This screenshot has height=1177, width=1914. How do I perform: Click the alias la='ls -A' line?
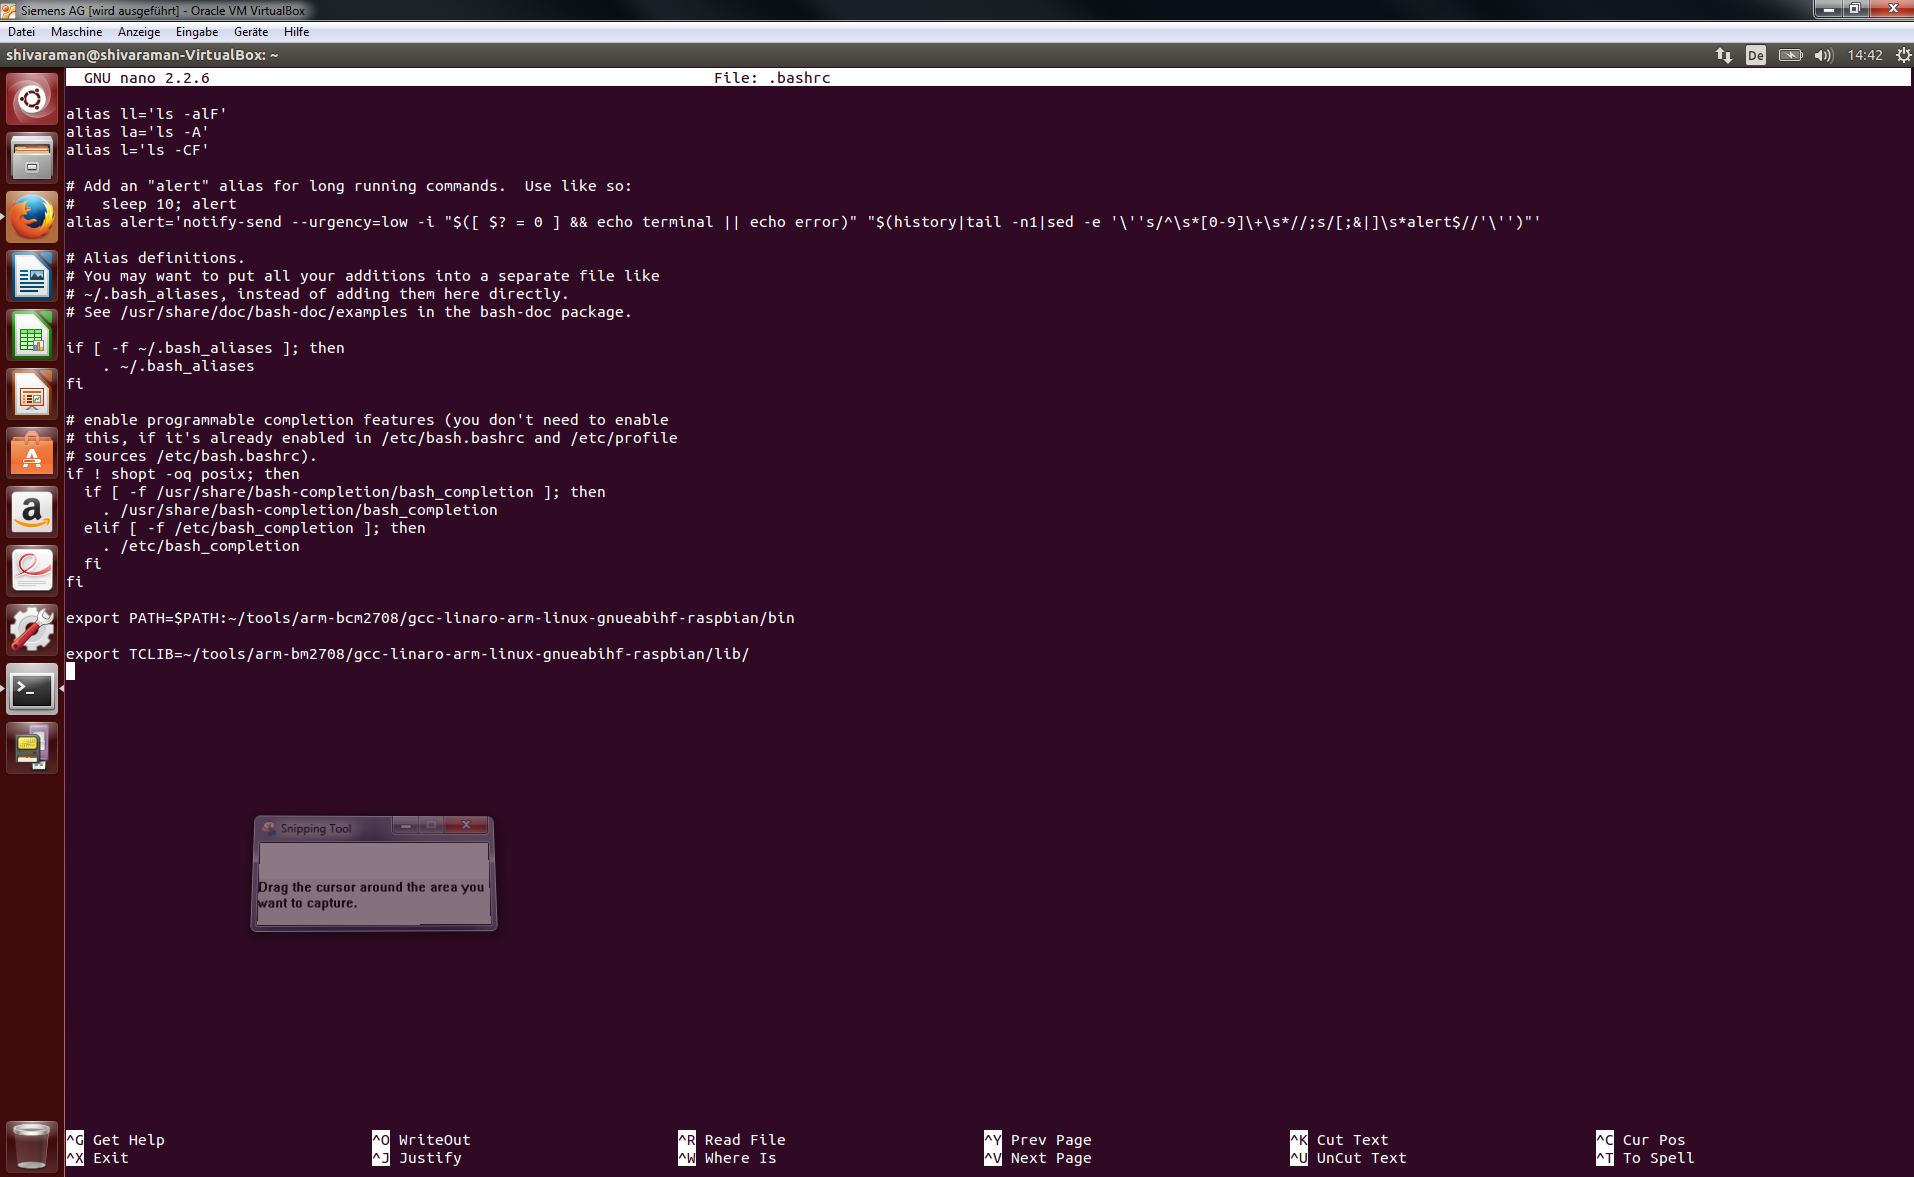(137, 132)
